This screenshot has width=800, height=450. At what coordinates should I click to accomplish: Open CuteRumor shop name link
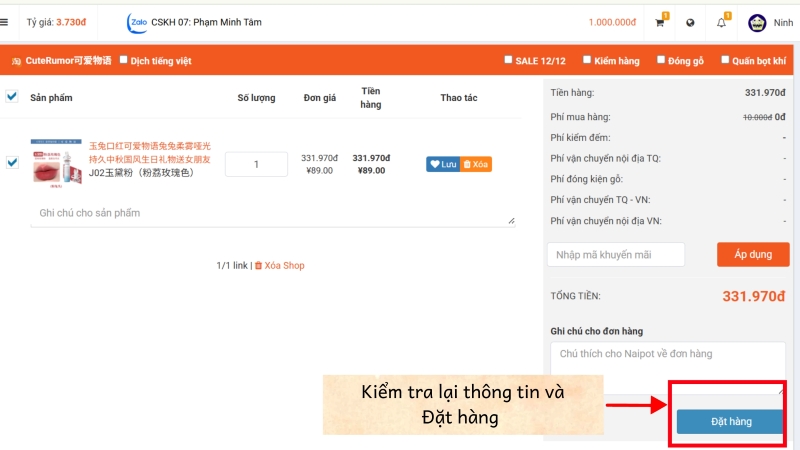tap(68, 61)
